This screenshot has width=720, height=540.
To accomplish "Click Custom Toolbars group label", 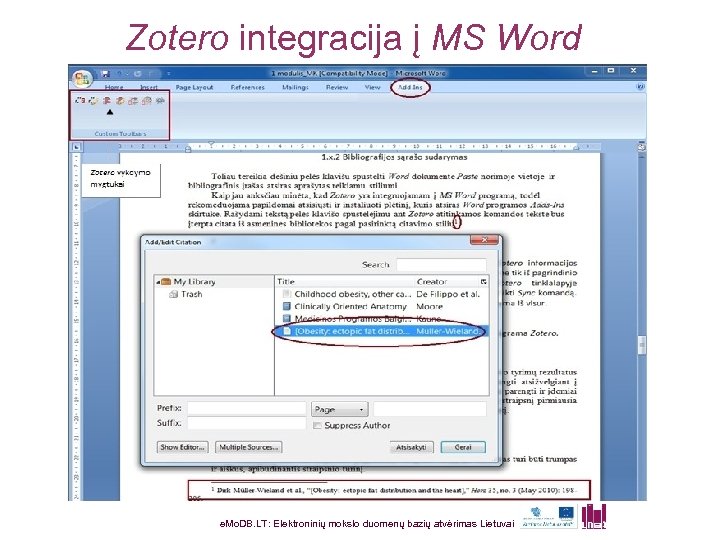I will click(x=120, y=134).
